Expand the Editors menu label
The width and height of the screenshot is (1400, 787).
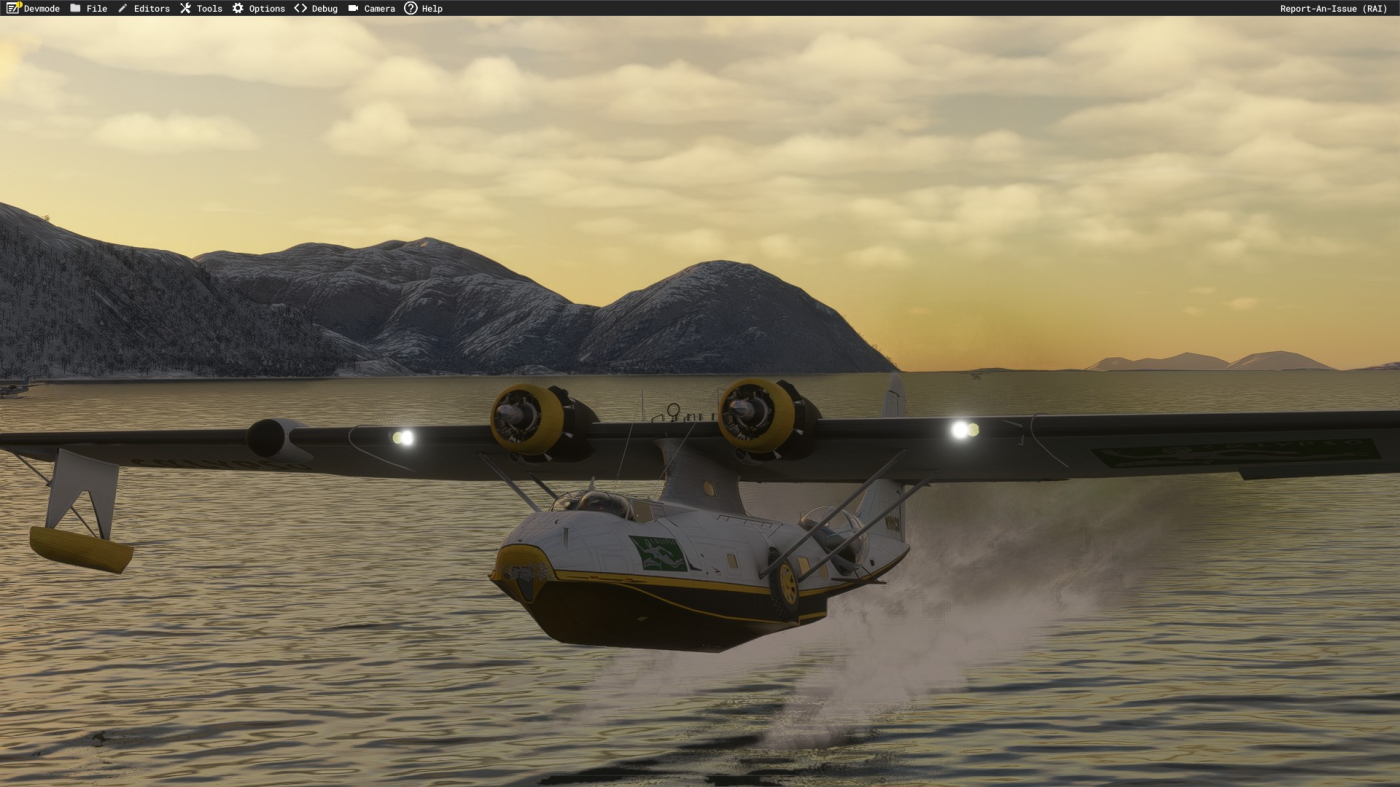[152, 8]
